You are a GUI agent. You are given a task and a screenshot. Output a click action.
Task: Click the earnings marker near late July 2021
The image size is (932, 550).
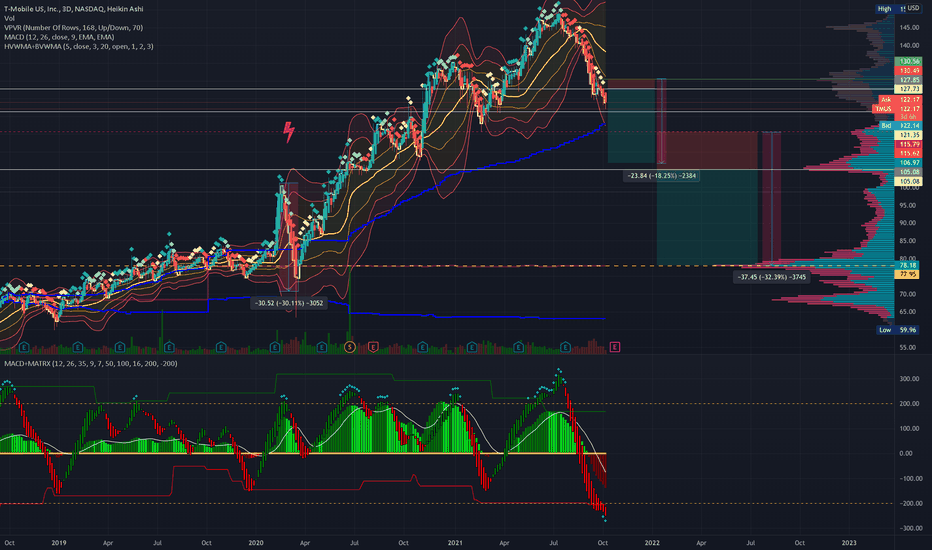565,347
